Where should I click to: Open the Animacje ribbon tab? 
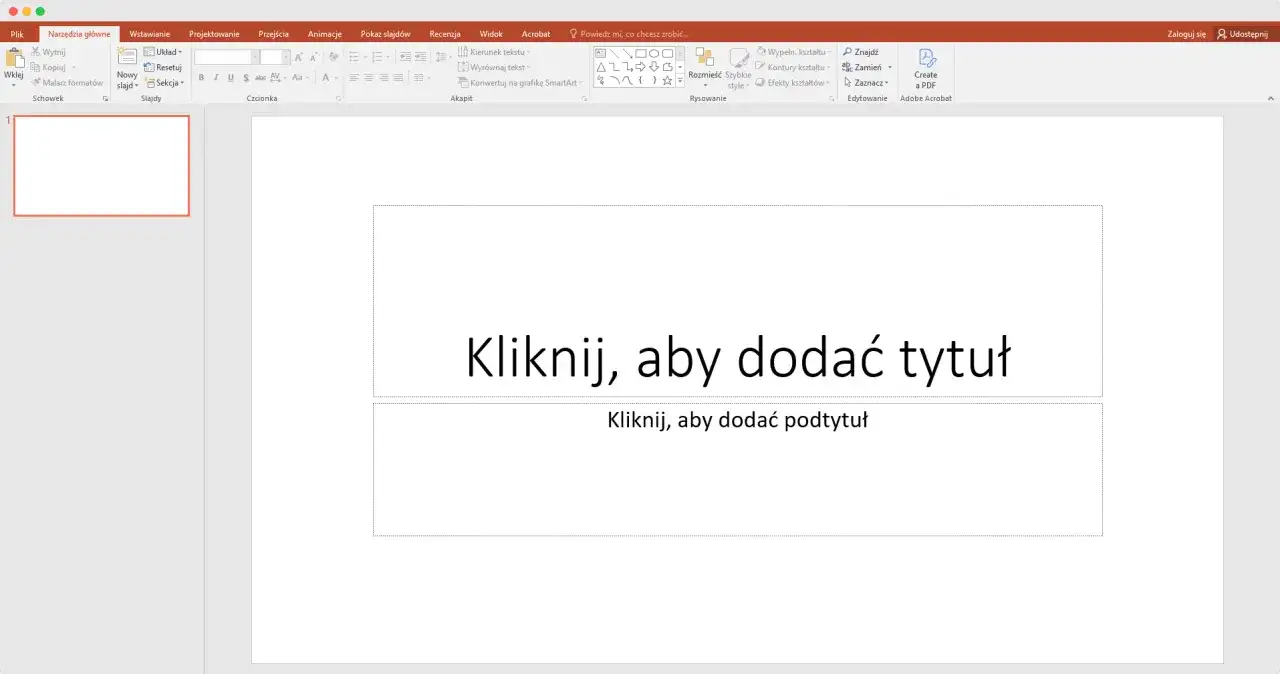(324, 33)
